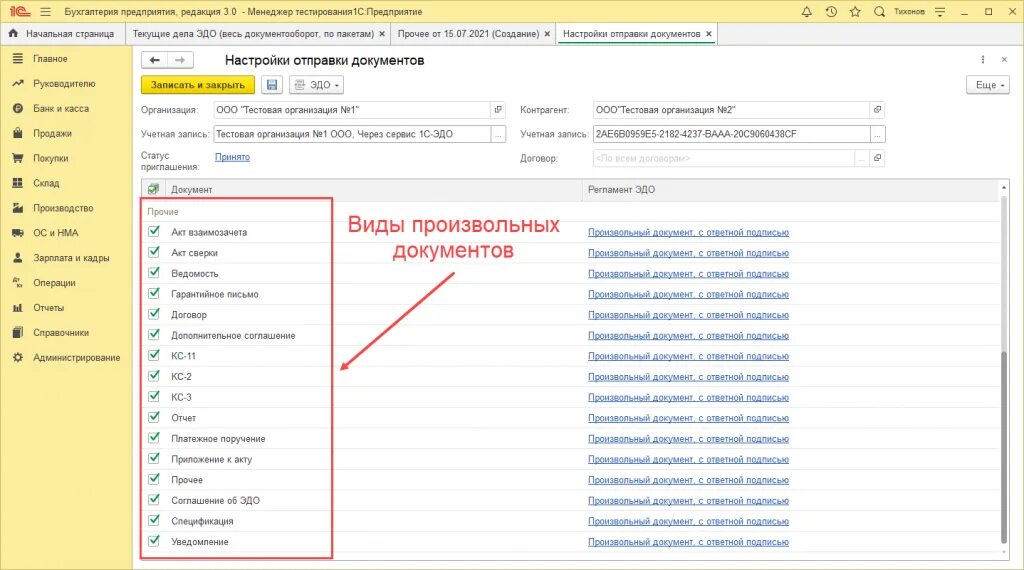The height and width of the screenshot is (570, 1024).
Task: Open Склад section in sidebar
Action: click(46, 183)
